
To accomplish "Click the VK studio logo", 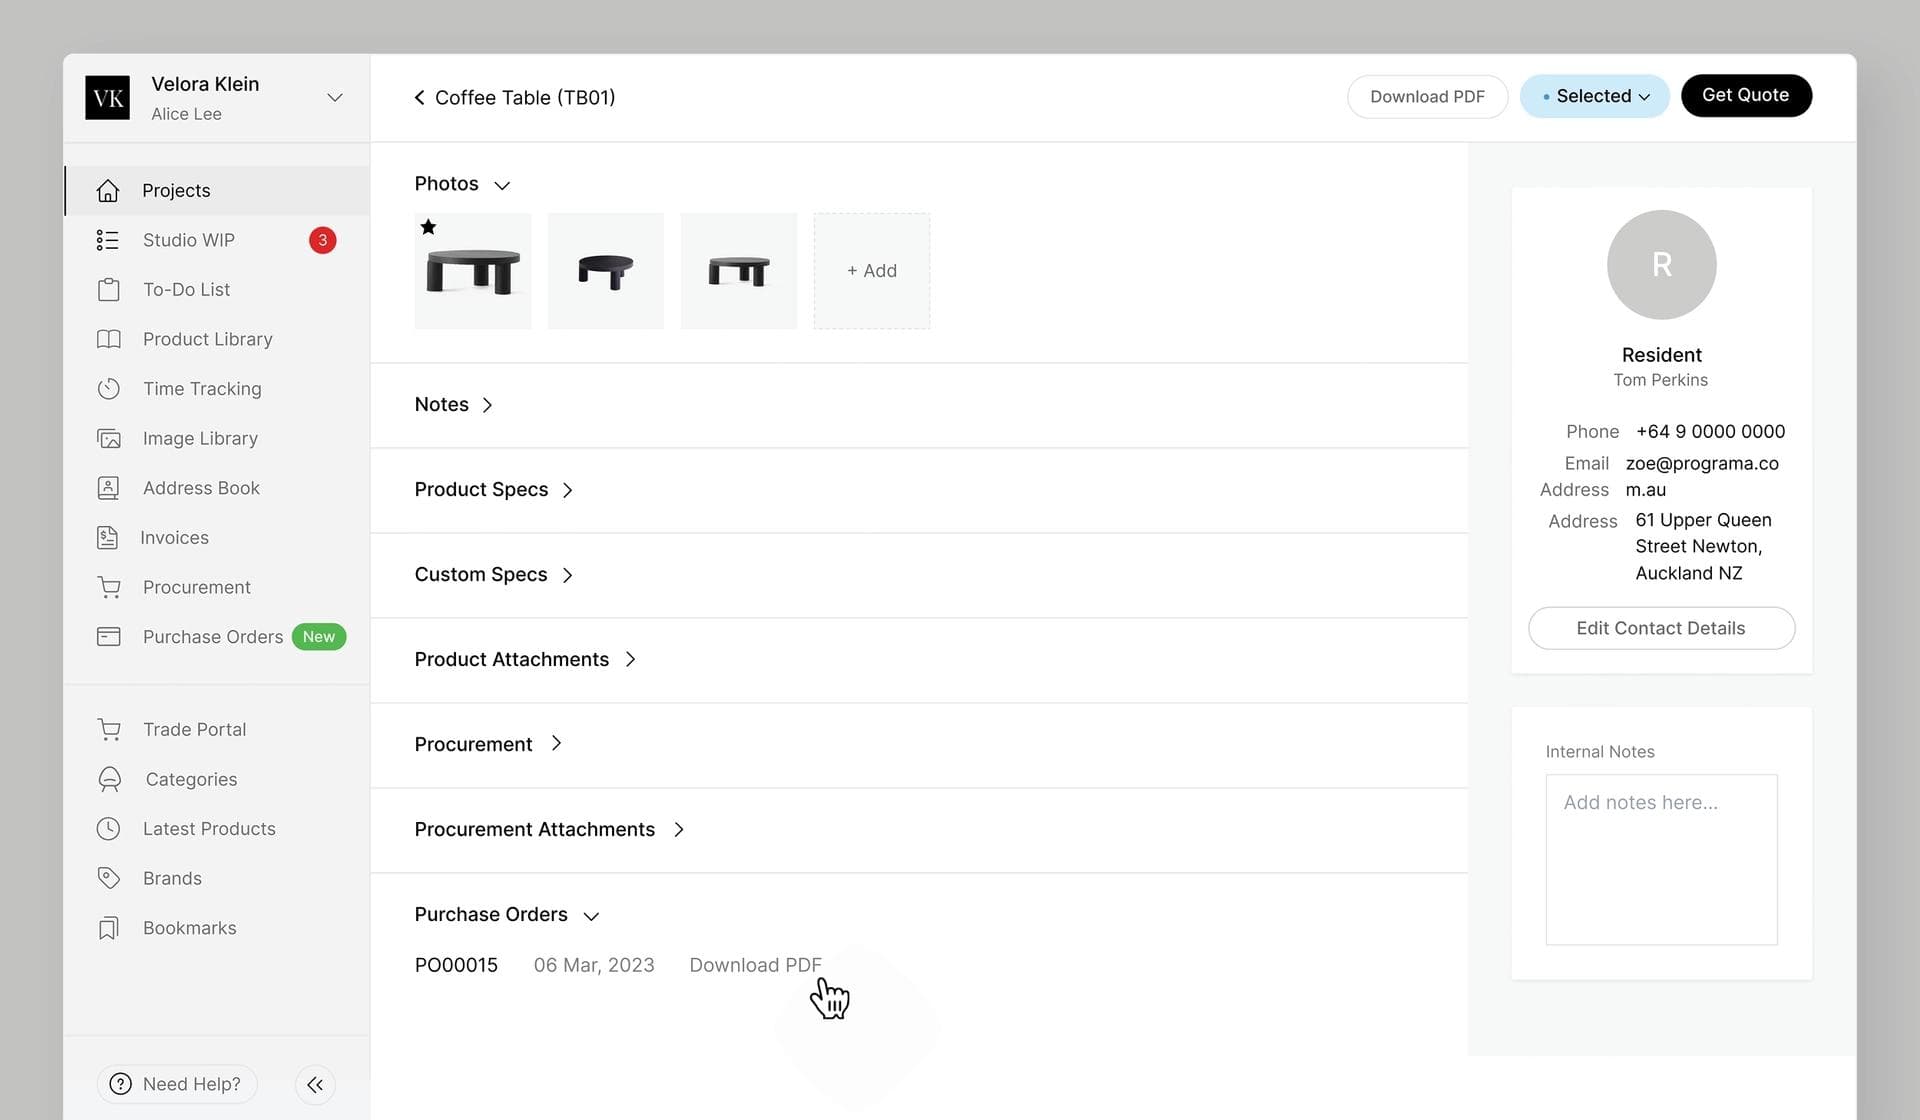I will 107,98.
